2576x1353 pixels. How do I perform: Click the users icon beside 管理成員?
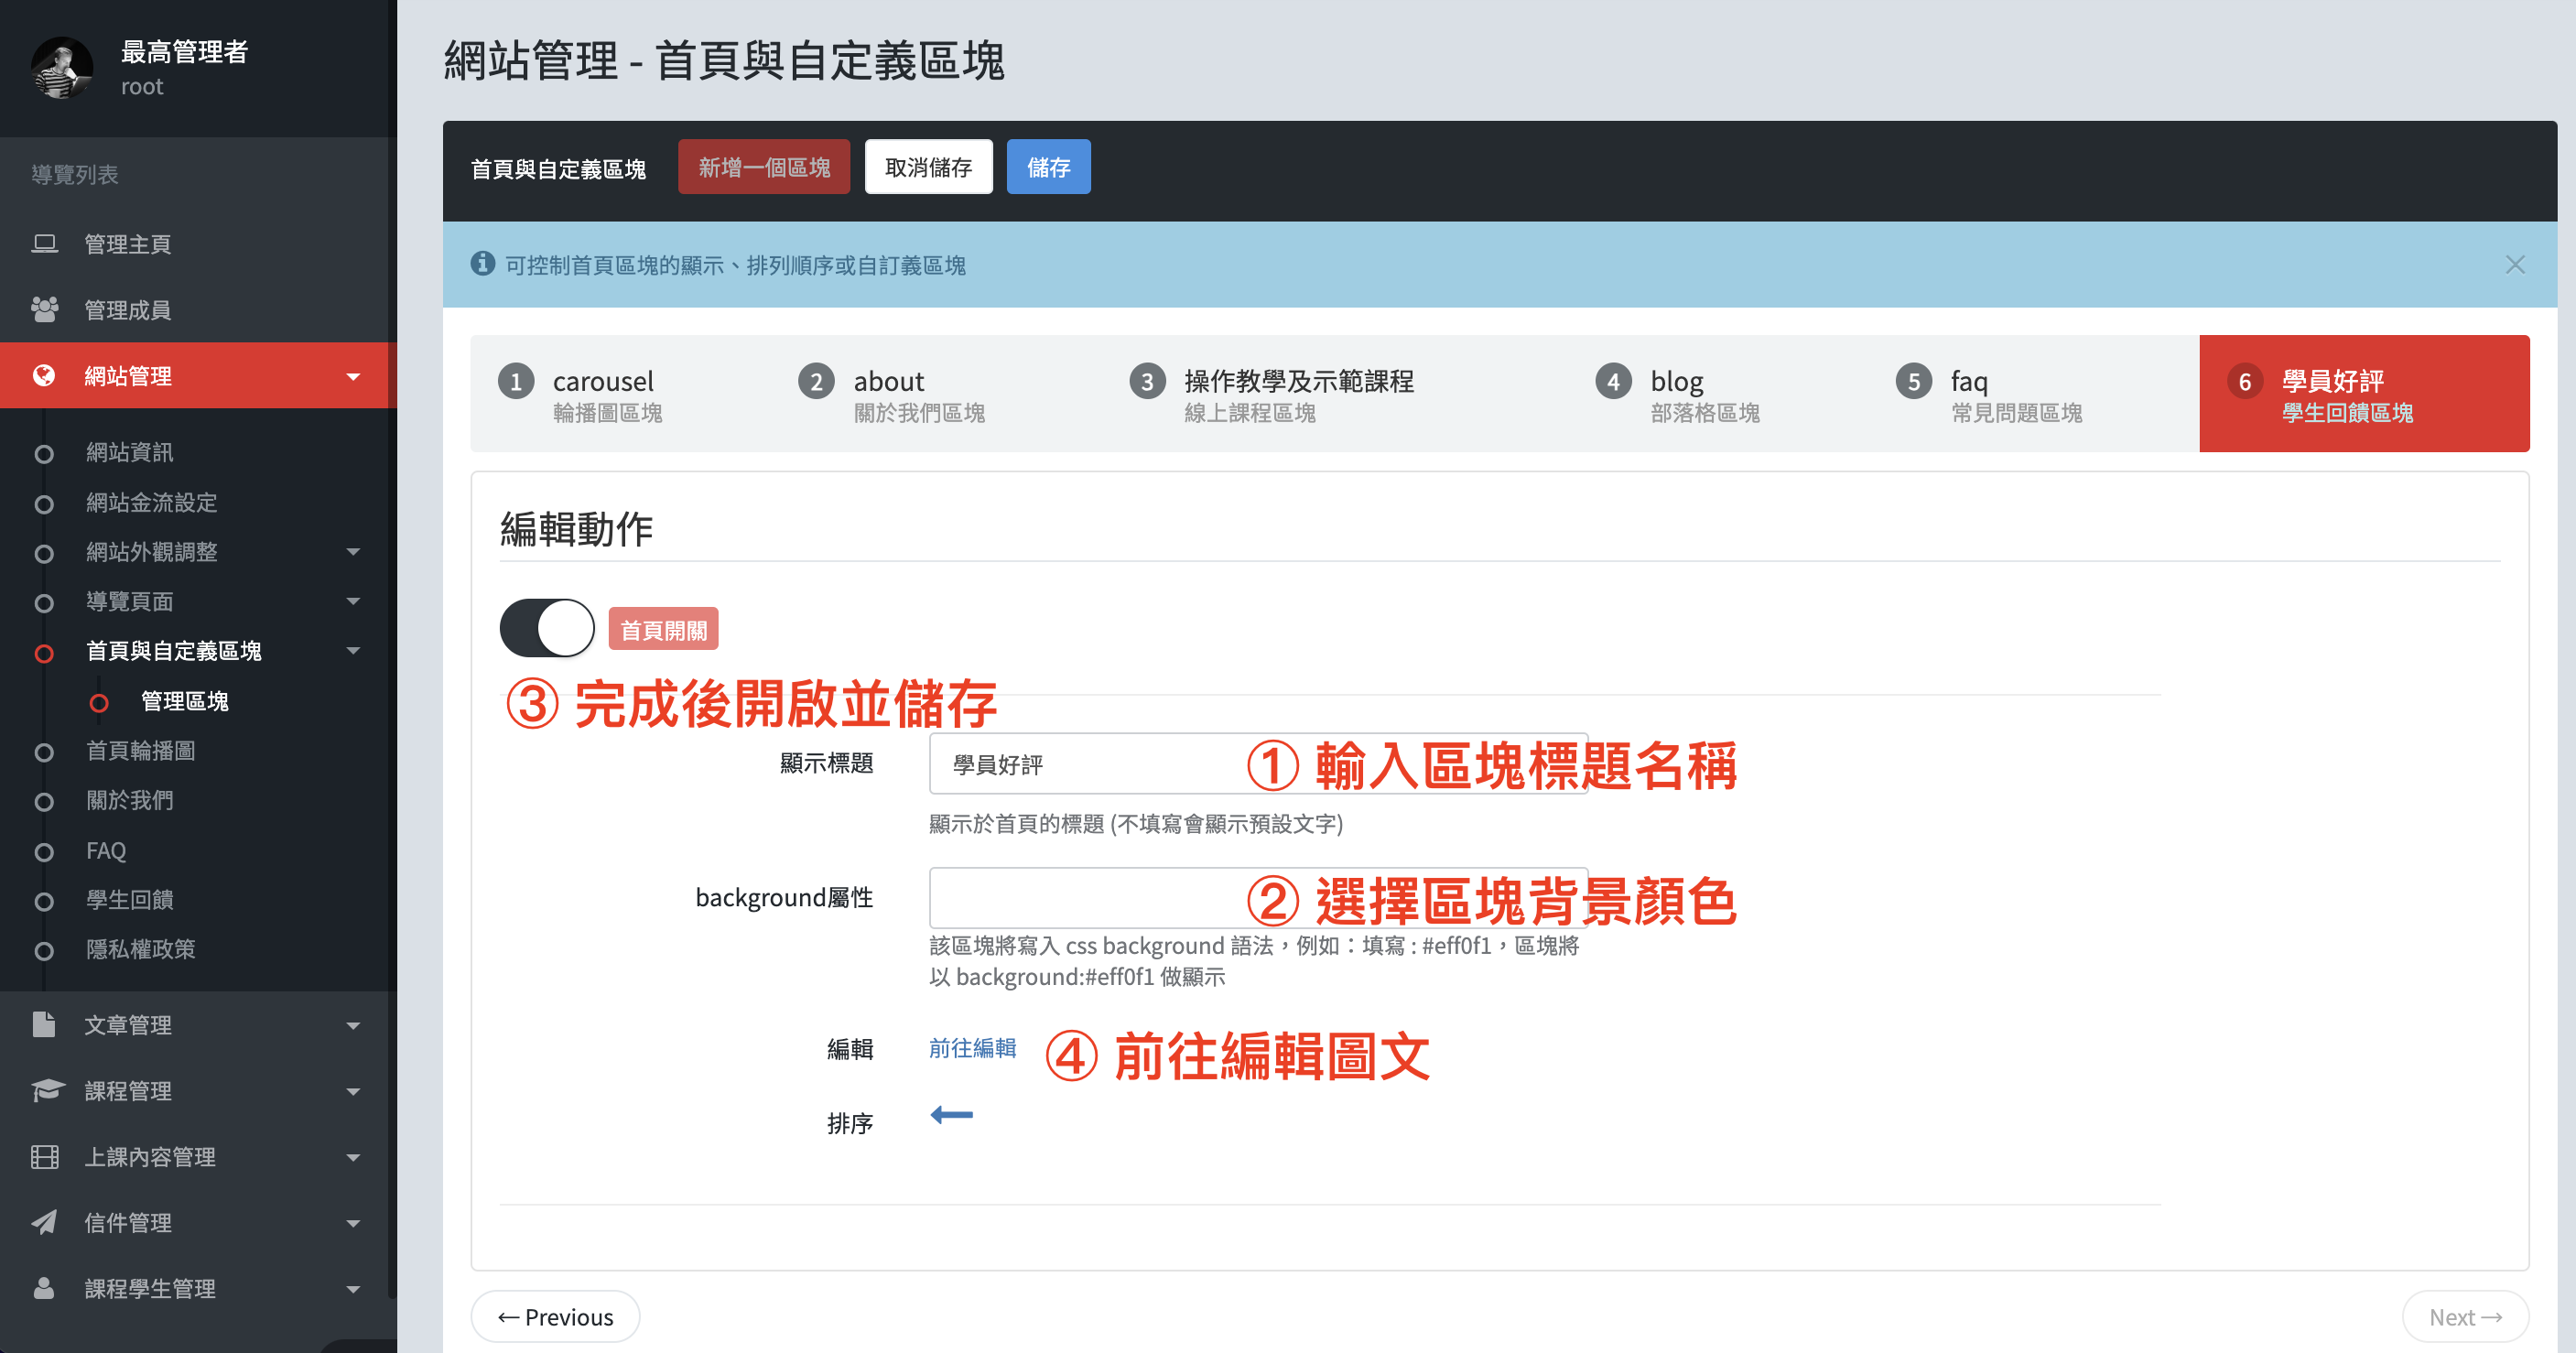pyautogui.click(x=44, y=309)
